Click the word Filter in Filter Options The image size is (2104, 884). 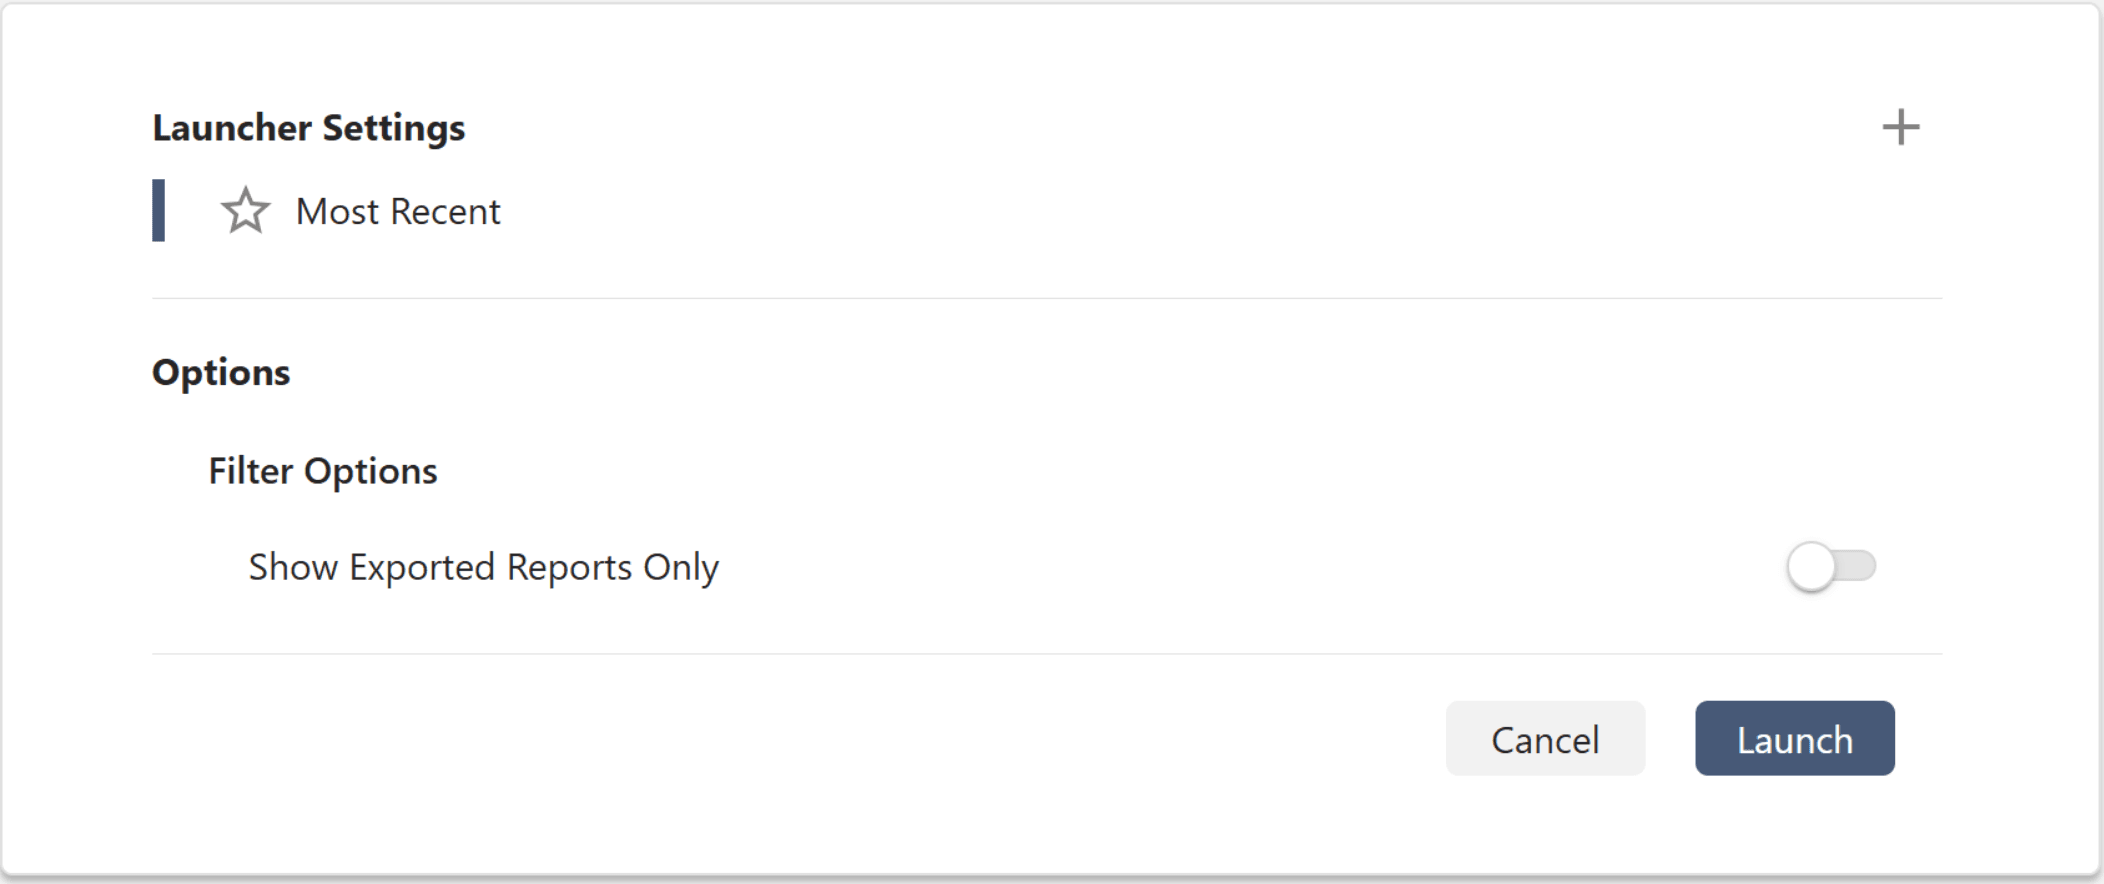250,471
